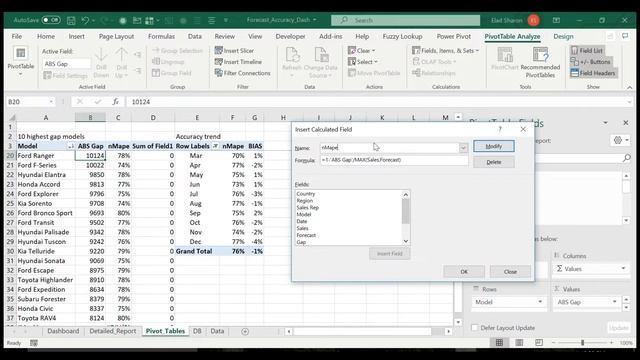Viewport: 640px width, 360px height.
Task: Open the Σ Values columns field dropdown
Action: 623,269
